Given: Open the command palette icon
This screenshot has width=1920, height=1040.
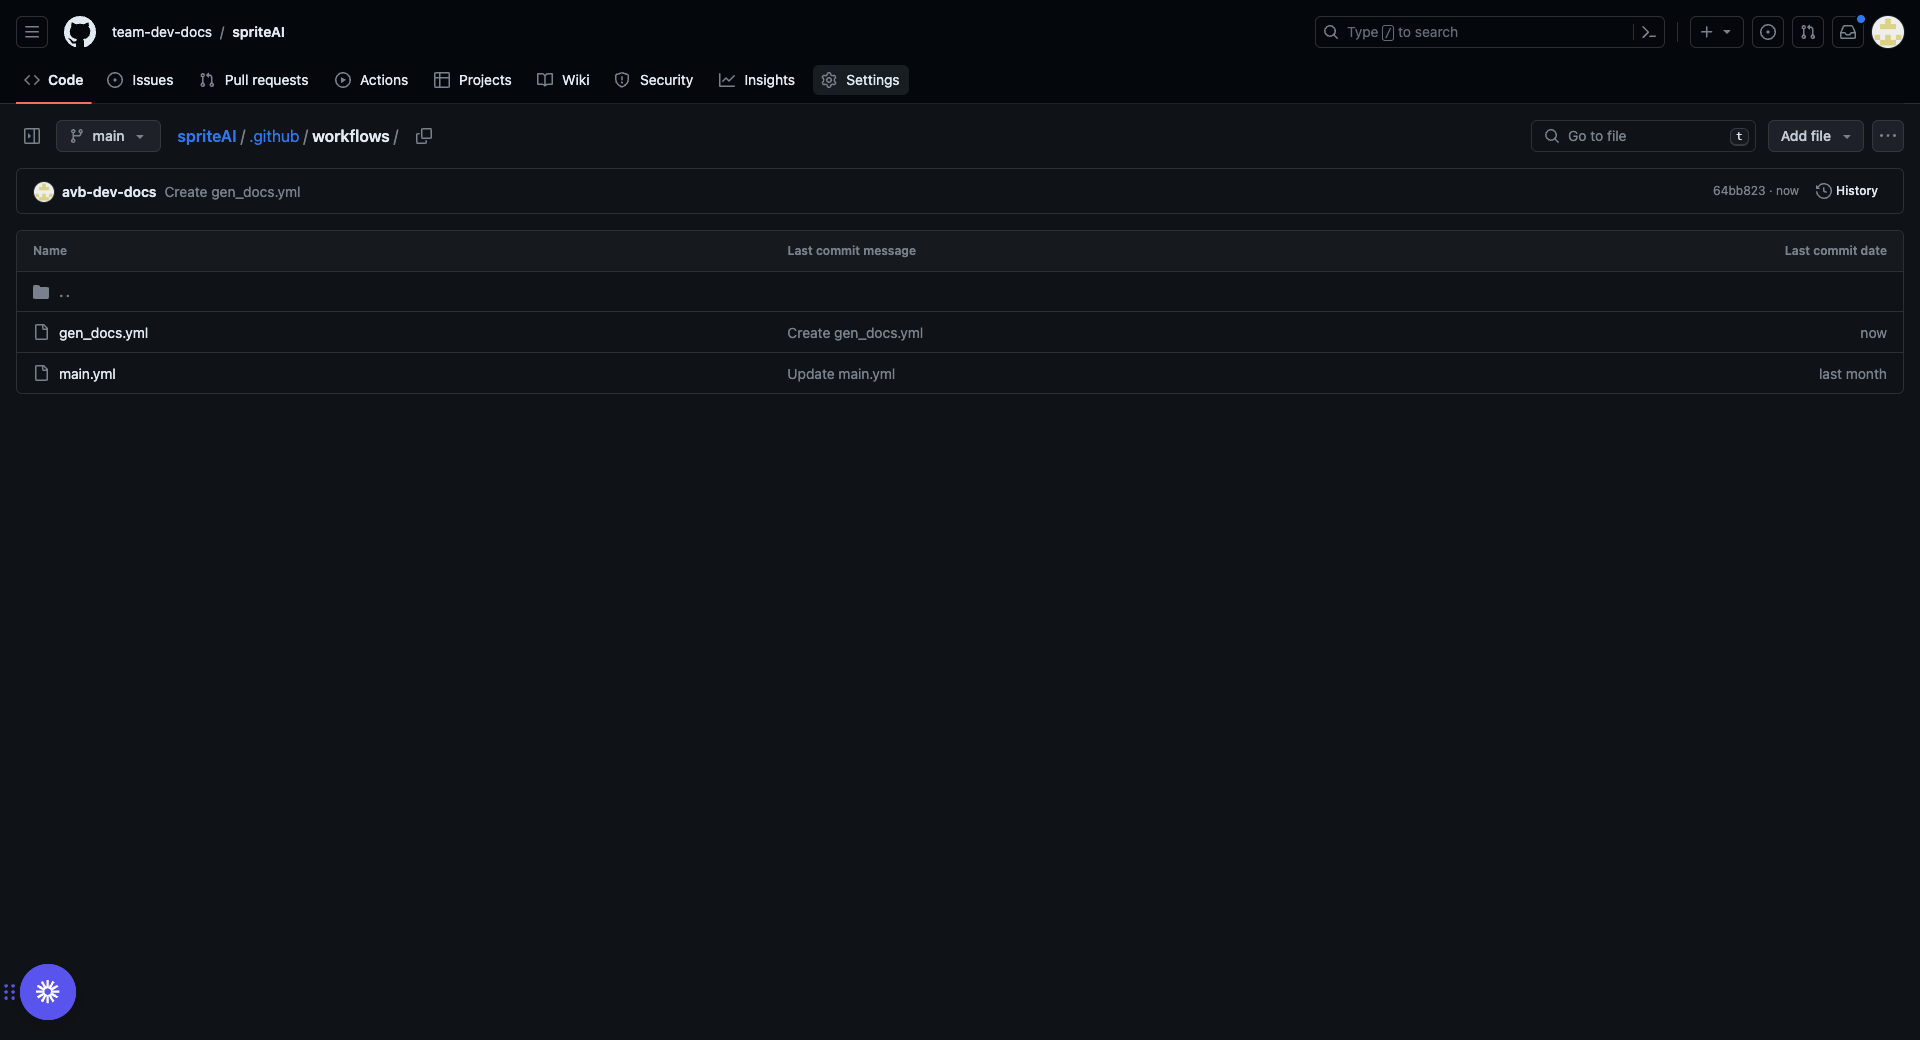Looking at the screenshot, I should click(1649, 32).
